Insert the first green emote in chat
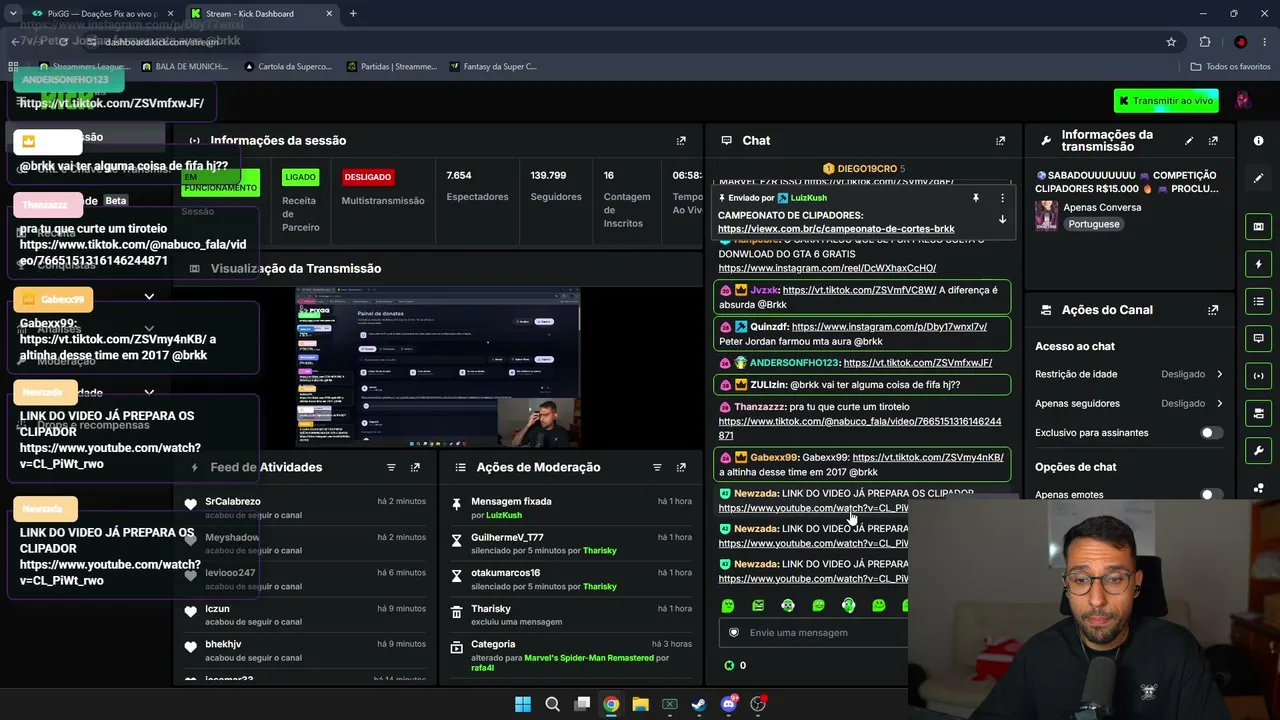This screenshot has height=720, width=1280. pyautogui.click(x=728, y=605)
